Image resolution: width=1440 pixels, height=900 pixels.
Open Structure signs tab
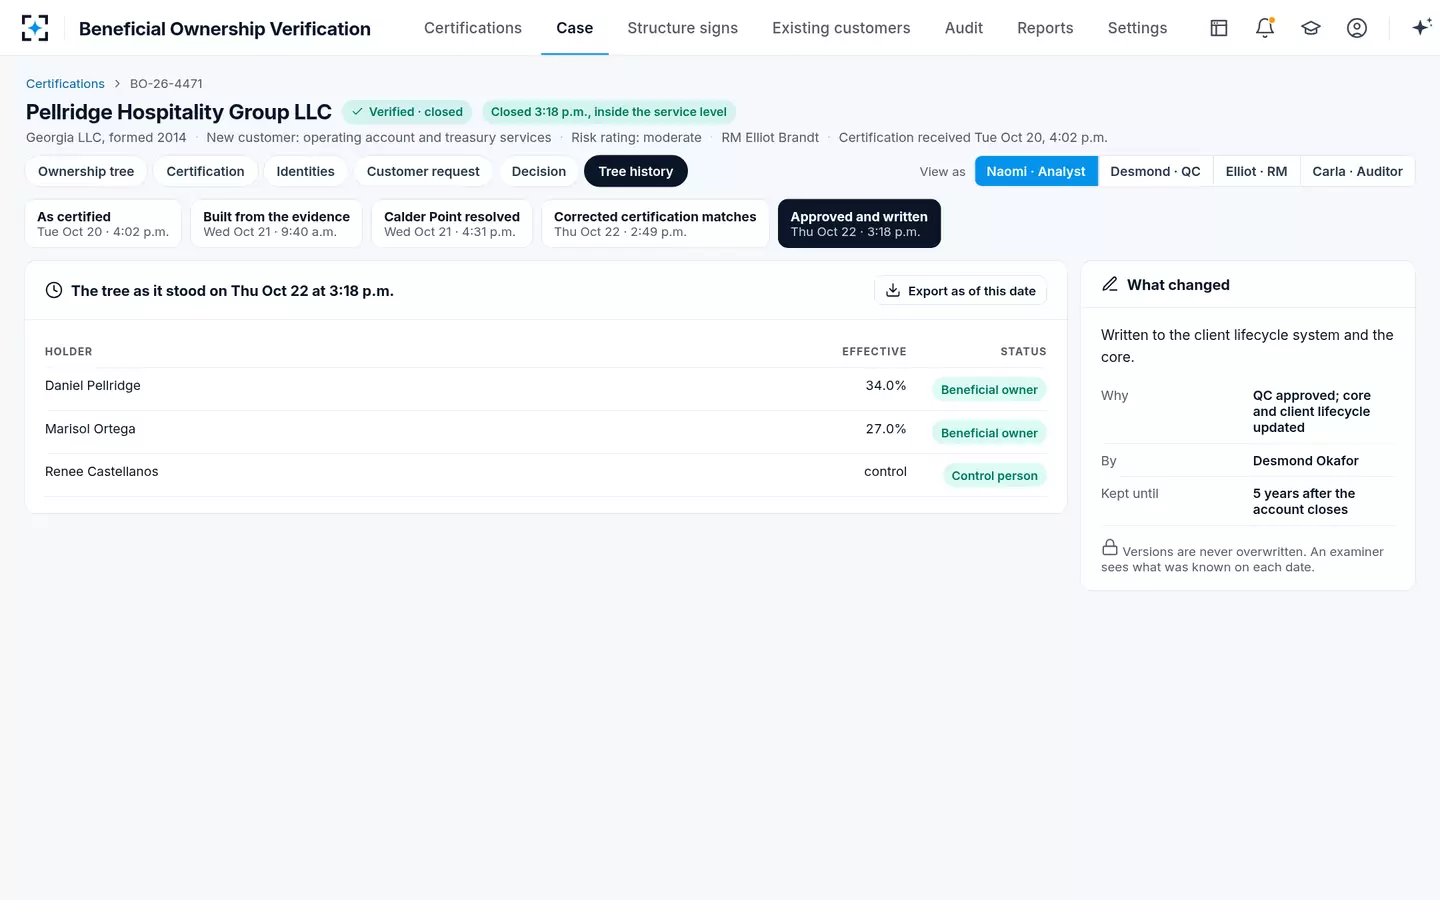click(x=683, y=28)
